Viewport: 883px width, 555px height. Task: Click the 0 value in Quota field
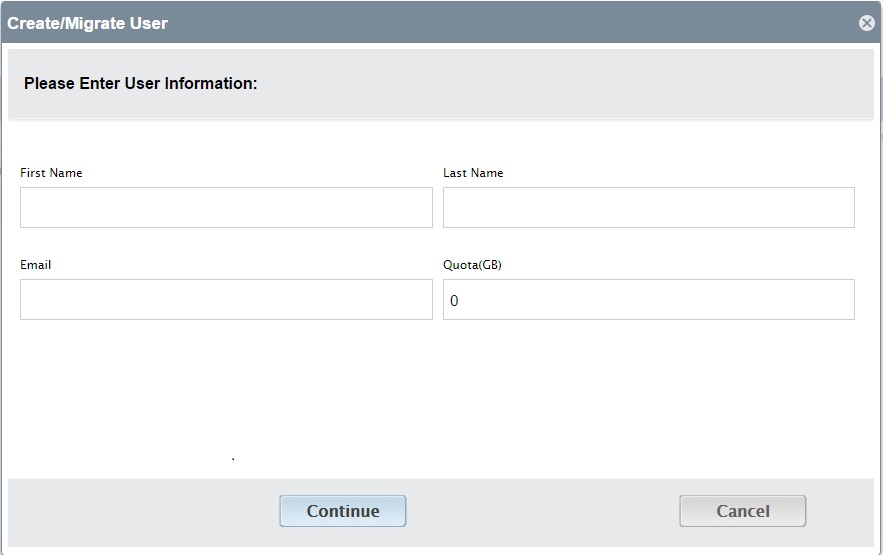[x=454, y=301]
